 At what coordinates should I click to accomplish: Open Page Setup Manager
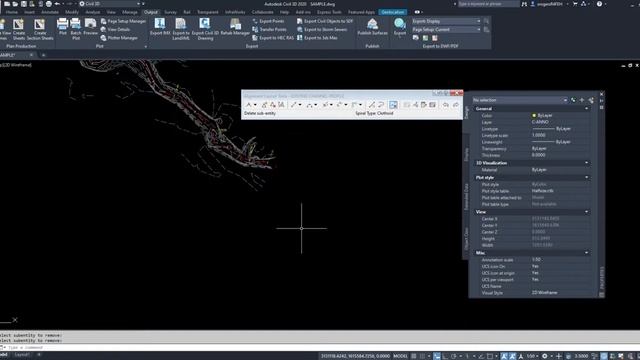[123, 21]
